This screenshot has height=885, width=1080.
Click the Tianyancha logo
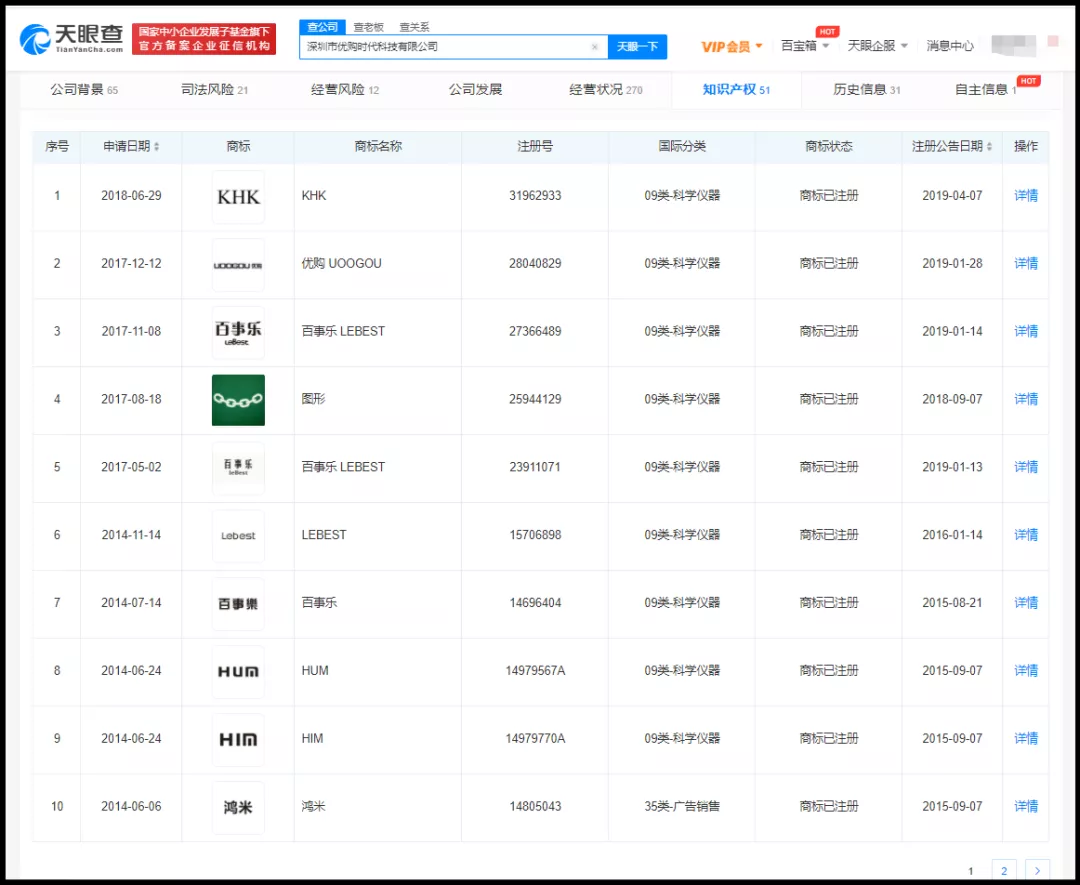coord(71,39)
